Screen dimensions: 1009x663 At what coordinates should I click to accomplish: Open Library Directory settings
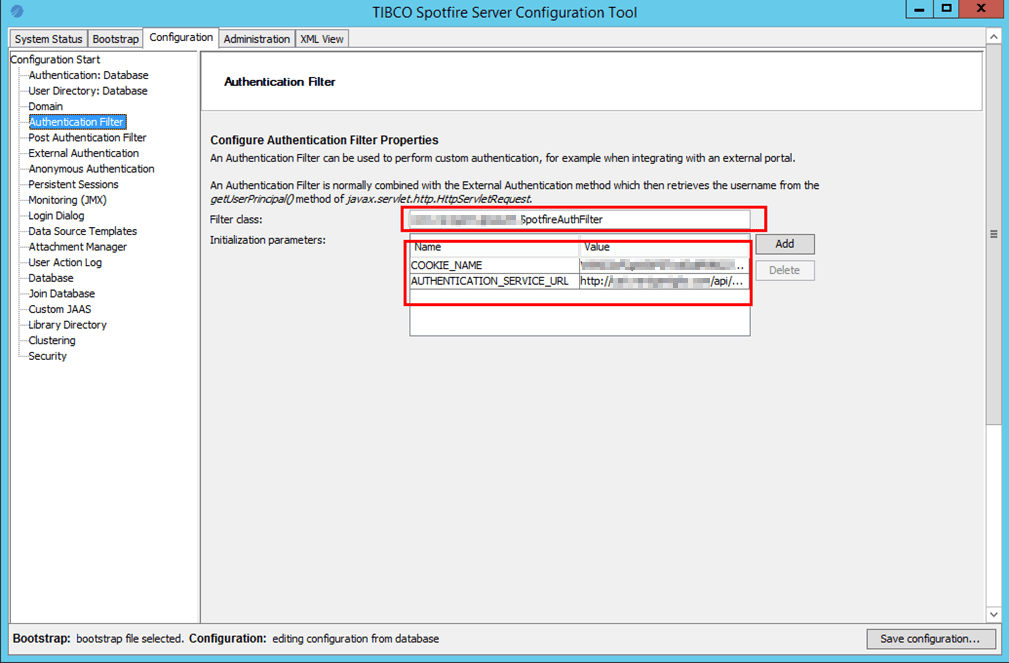[68, 325]
